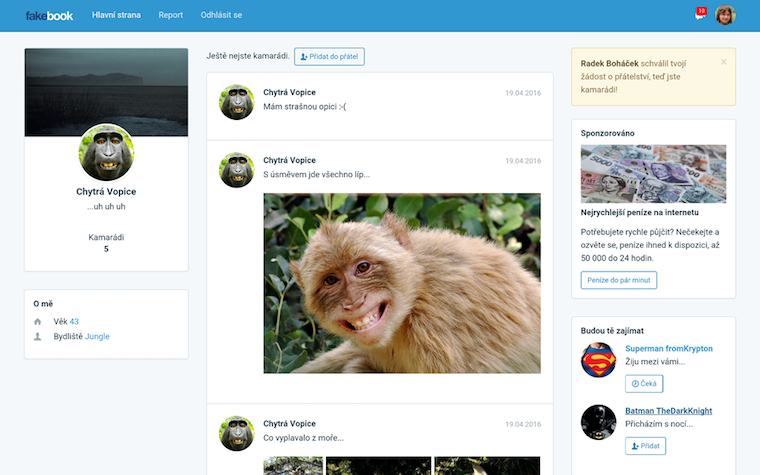This screenshot has height=475, width=760.
Task: Open the Superman fromKrypton profile link
Action: [668, 348]
